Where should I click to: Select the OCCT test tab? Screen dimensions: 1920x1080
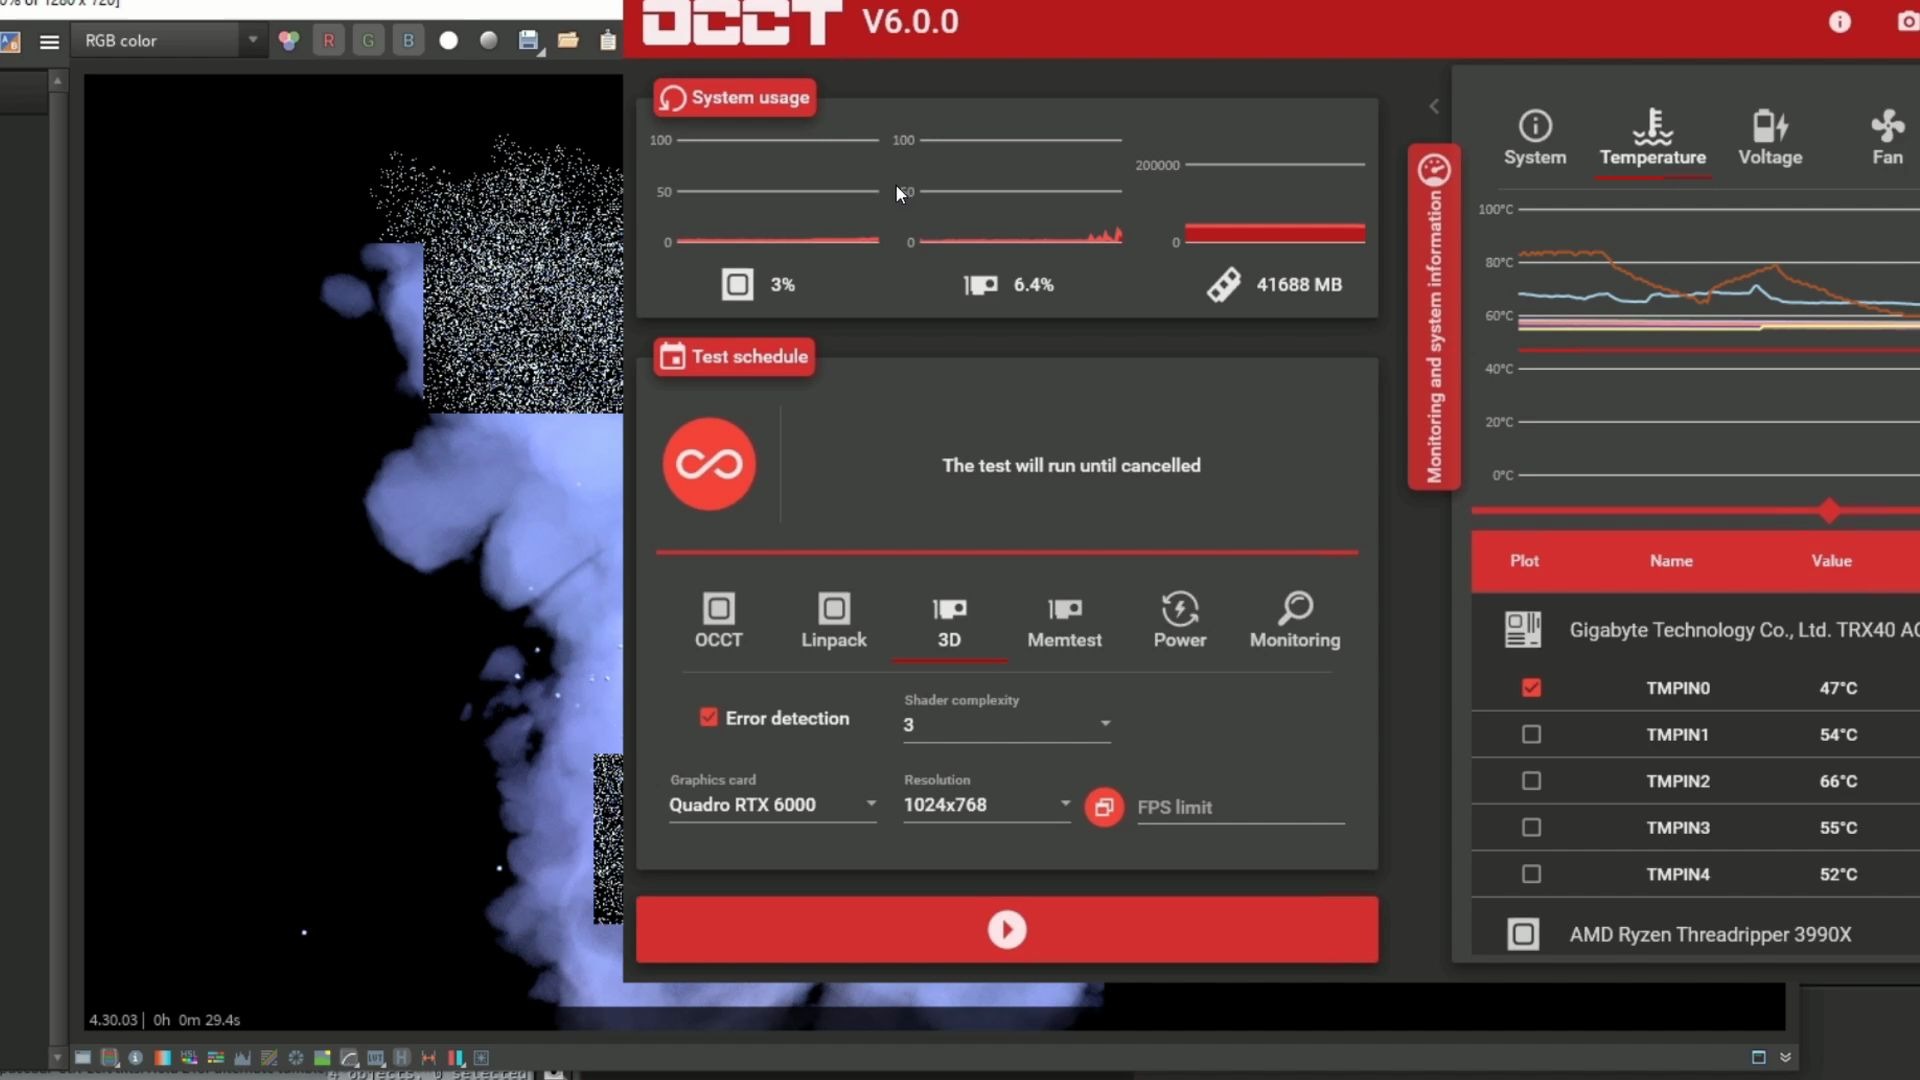click(x=719, y=621)
